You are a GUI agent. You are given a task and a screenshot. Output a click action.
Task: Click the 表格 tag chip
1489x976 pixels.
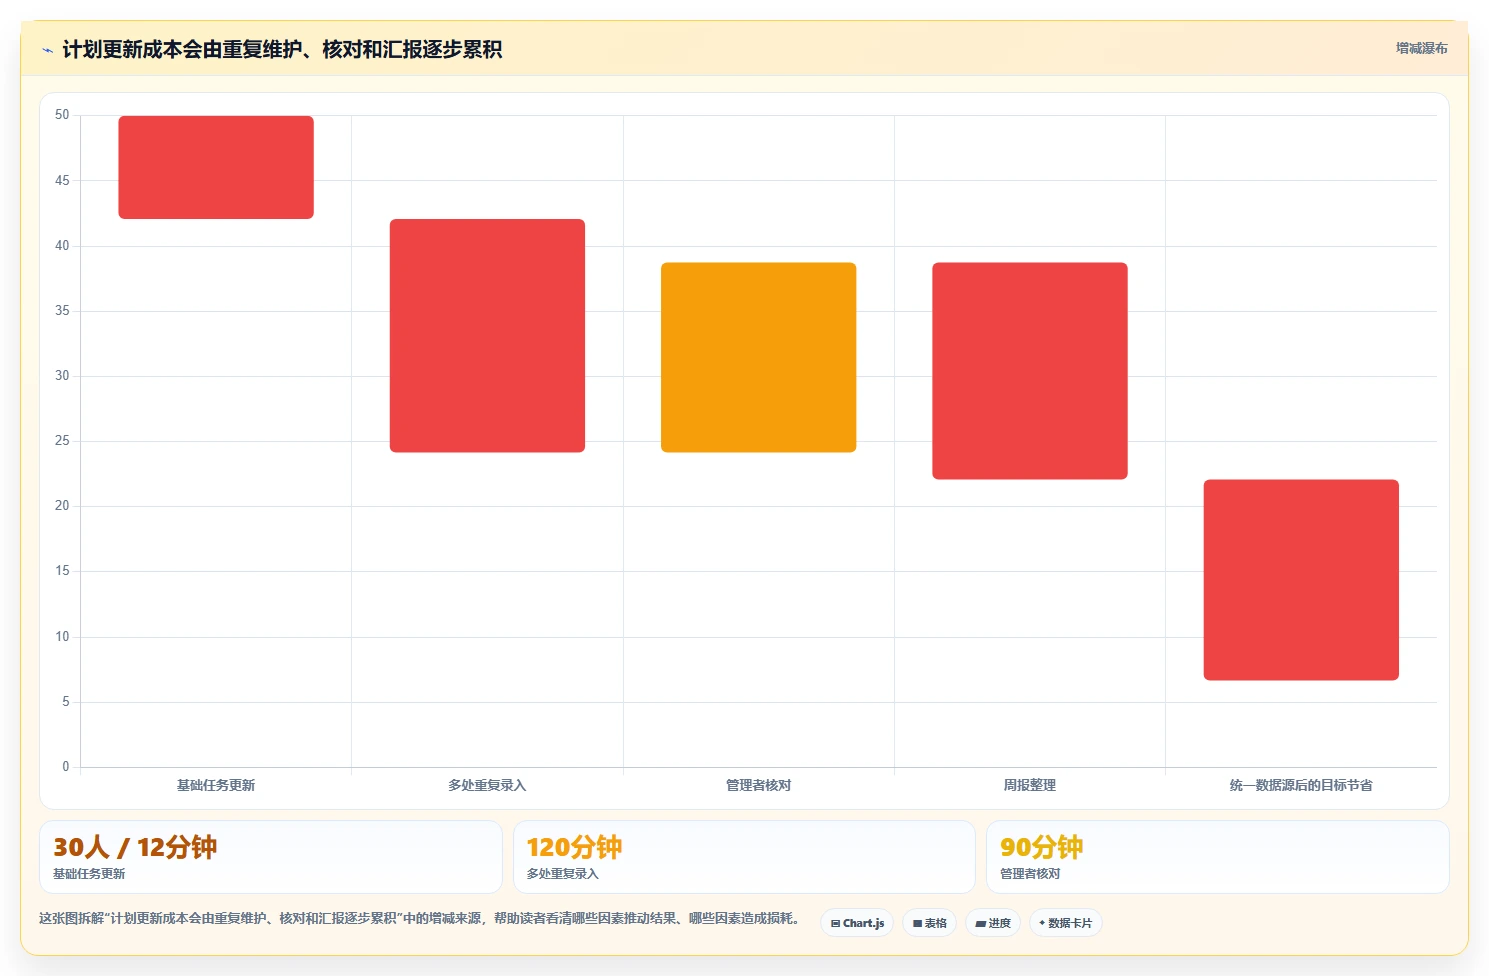(x=929, y=923)
